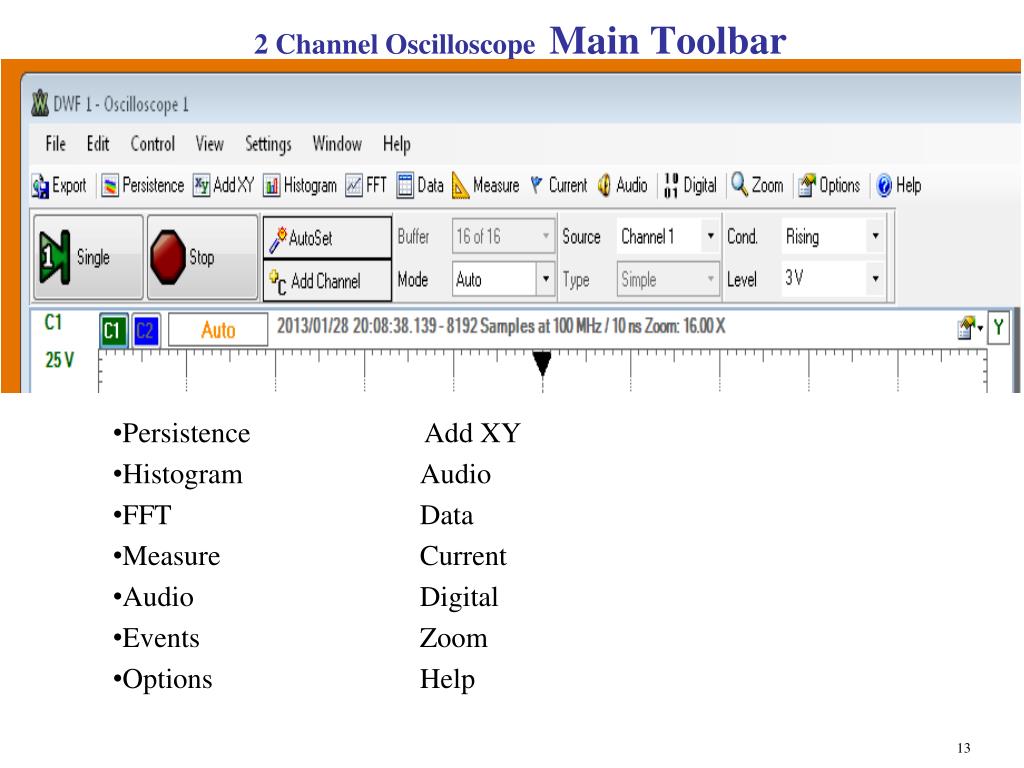
Task: Open the Cond. dropdown showing Rising
Action: pyautogui.click(x=833, y=236)
